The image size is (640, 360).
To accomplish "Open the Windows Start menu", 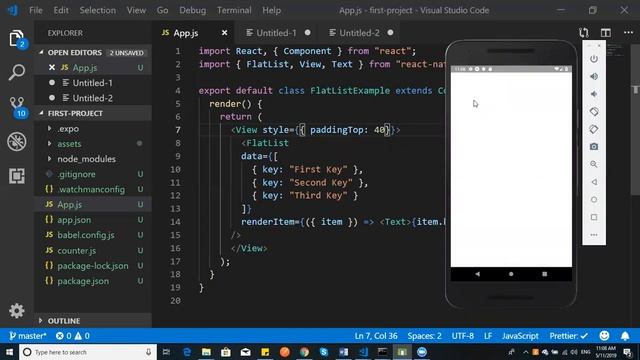I will [9, 352].
